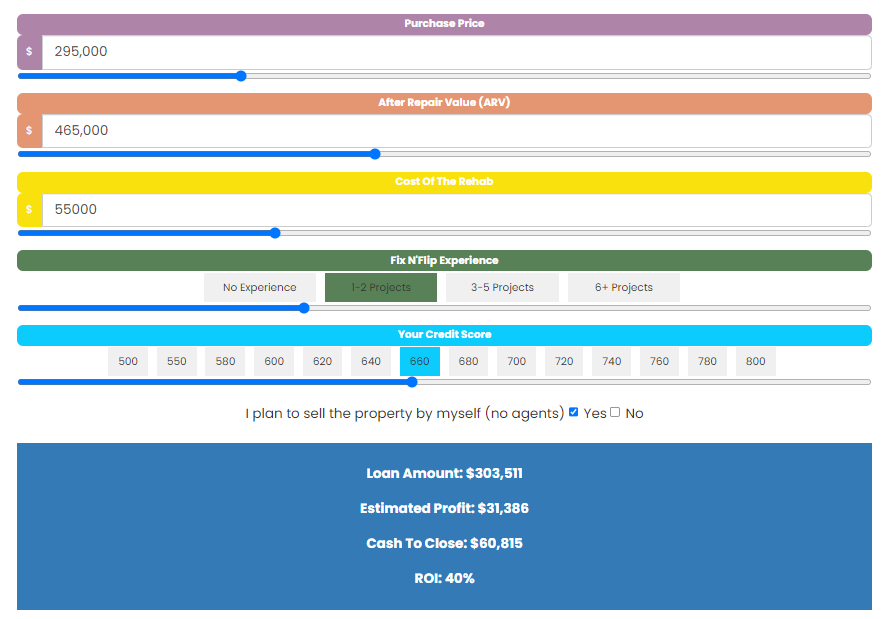Click the Cost Of The Rehab input
The height and width of the screenshot is (619, 883).
click(x=455, y=210)
